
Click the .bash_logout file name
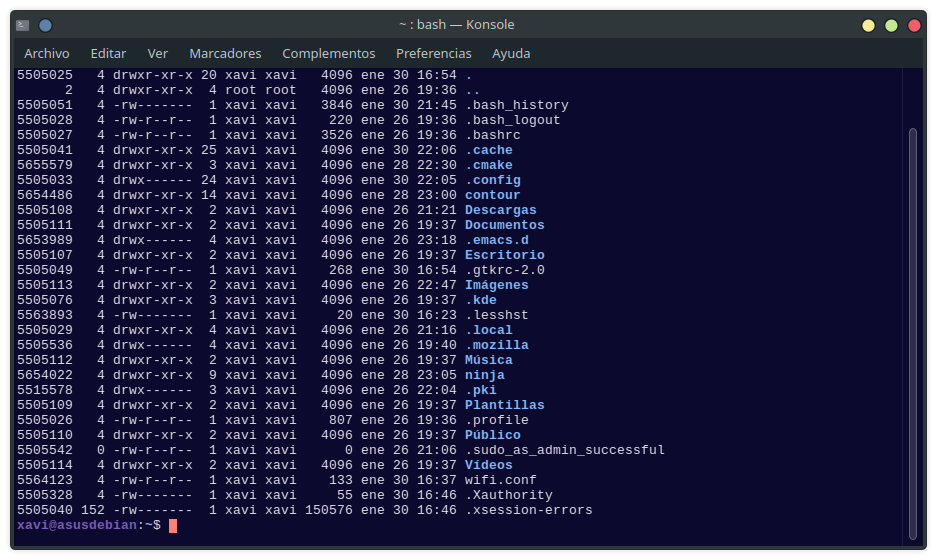click(x=513, y=120)
